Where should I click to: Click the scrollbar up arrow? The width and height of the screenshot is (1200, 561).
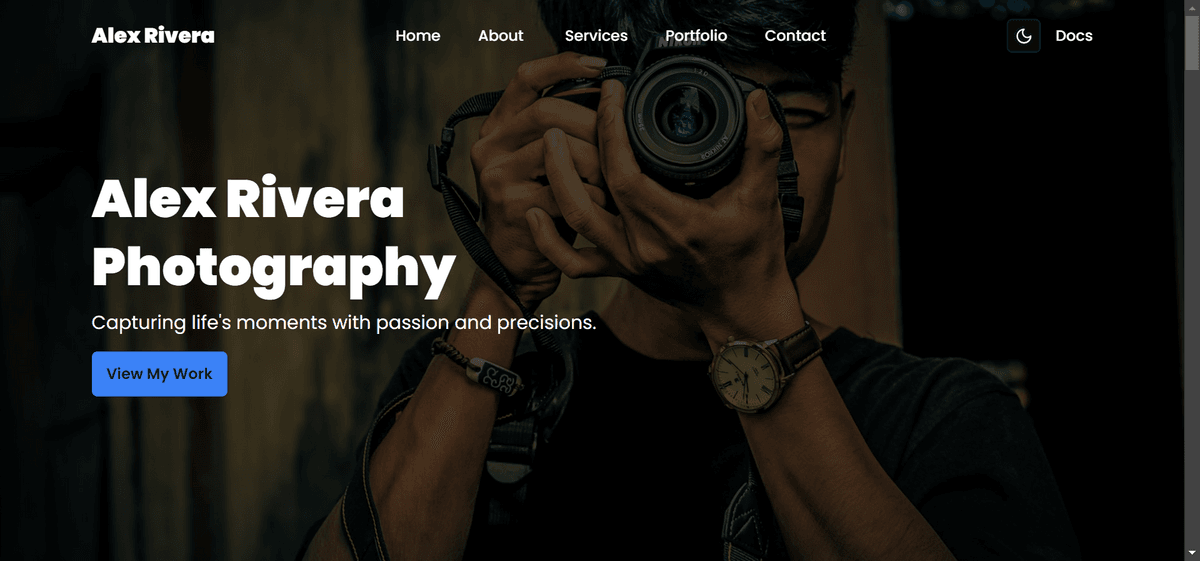click(1192, 8)
